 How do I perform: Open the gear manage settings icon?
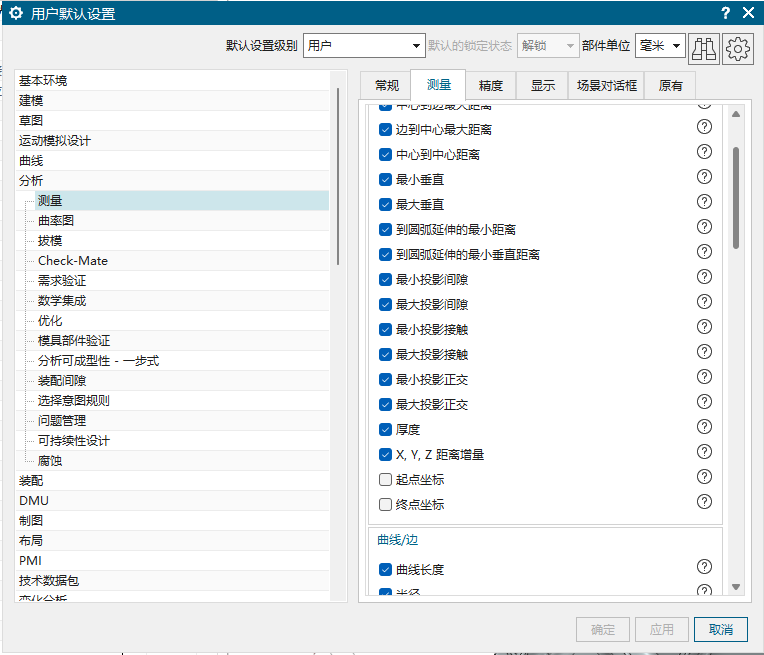click(x=738, y=48)
